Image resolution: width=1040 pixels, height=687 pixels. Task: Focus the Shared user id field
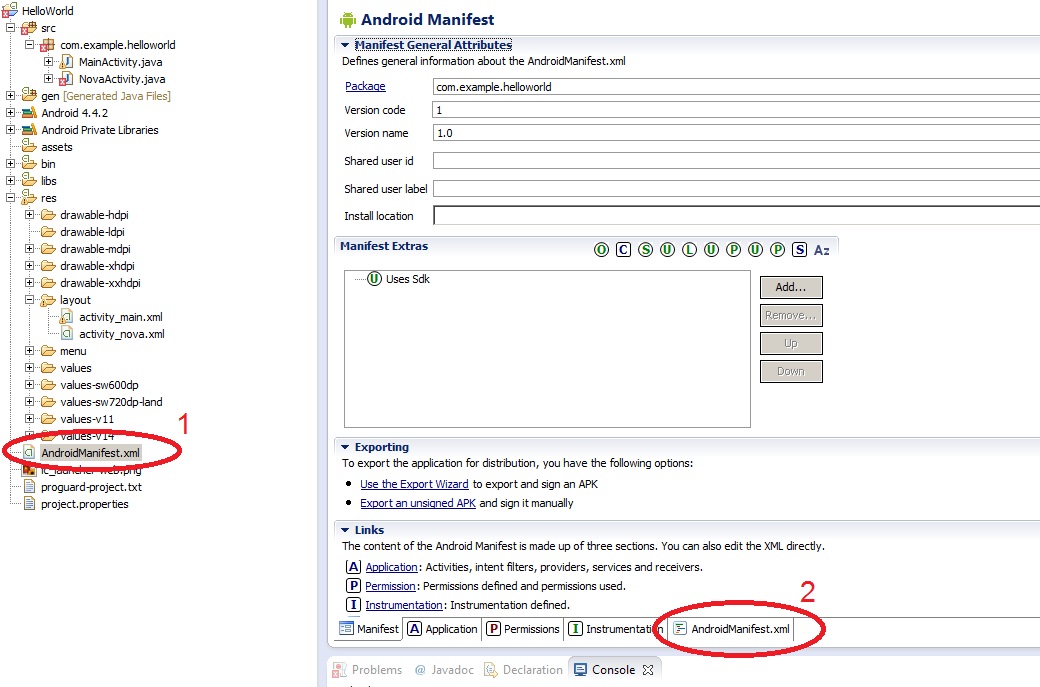pos(736,161)
